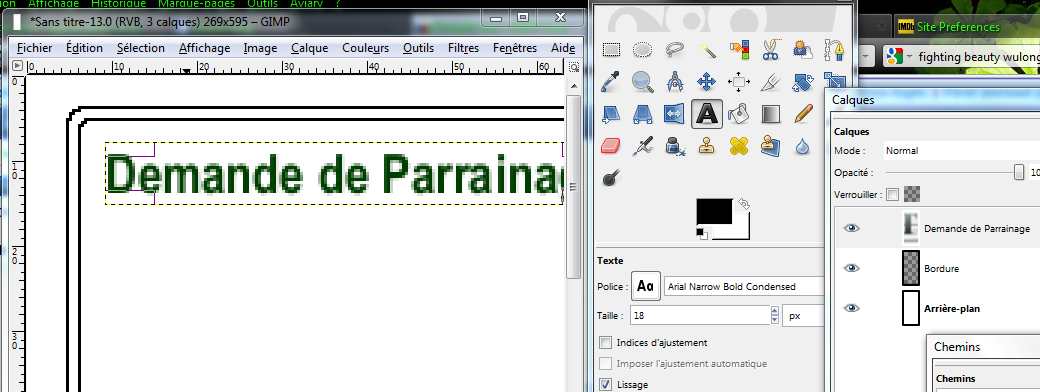Select the Color Picker eyedropper tool
Viewport: 1040px width, 392px height.
pos(611,82)
